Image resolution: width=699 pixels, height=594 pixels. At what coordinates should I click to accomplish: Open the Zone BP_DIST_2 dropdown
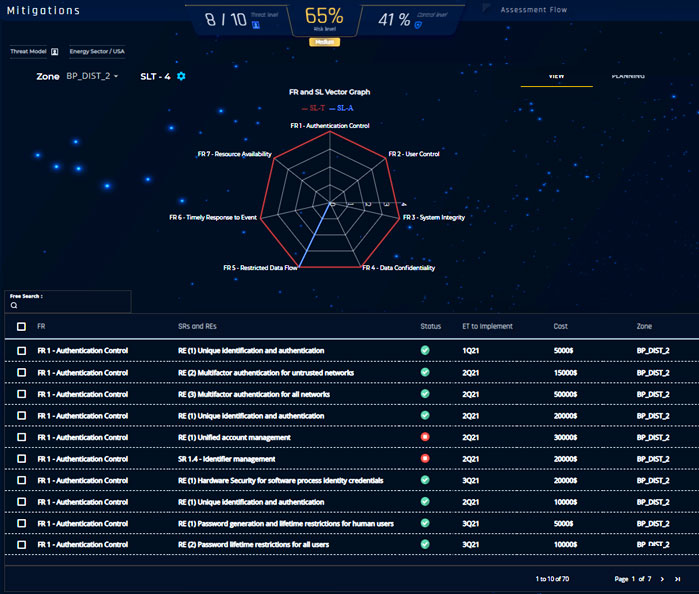coord(92,76)
